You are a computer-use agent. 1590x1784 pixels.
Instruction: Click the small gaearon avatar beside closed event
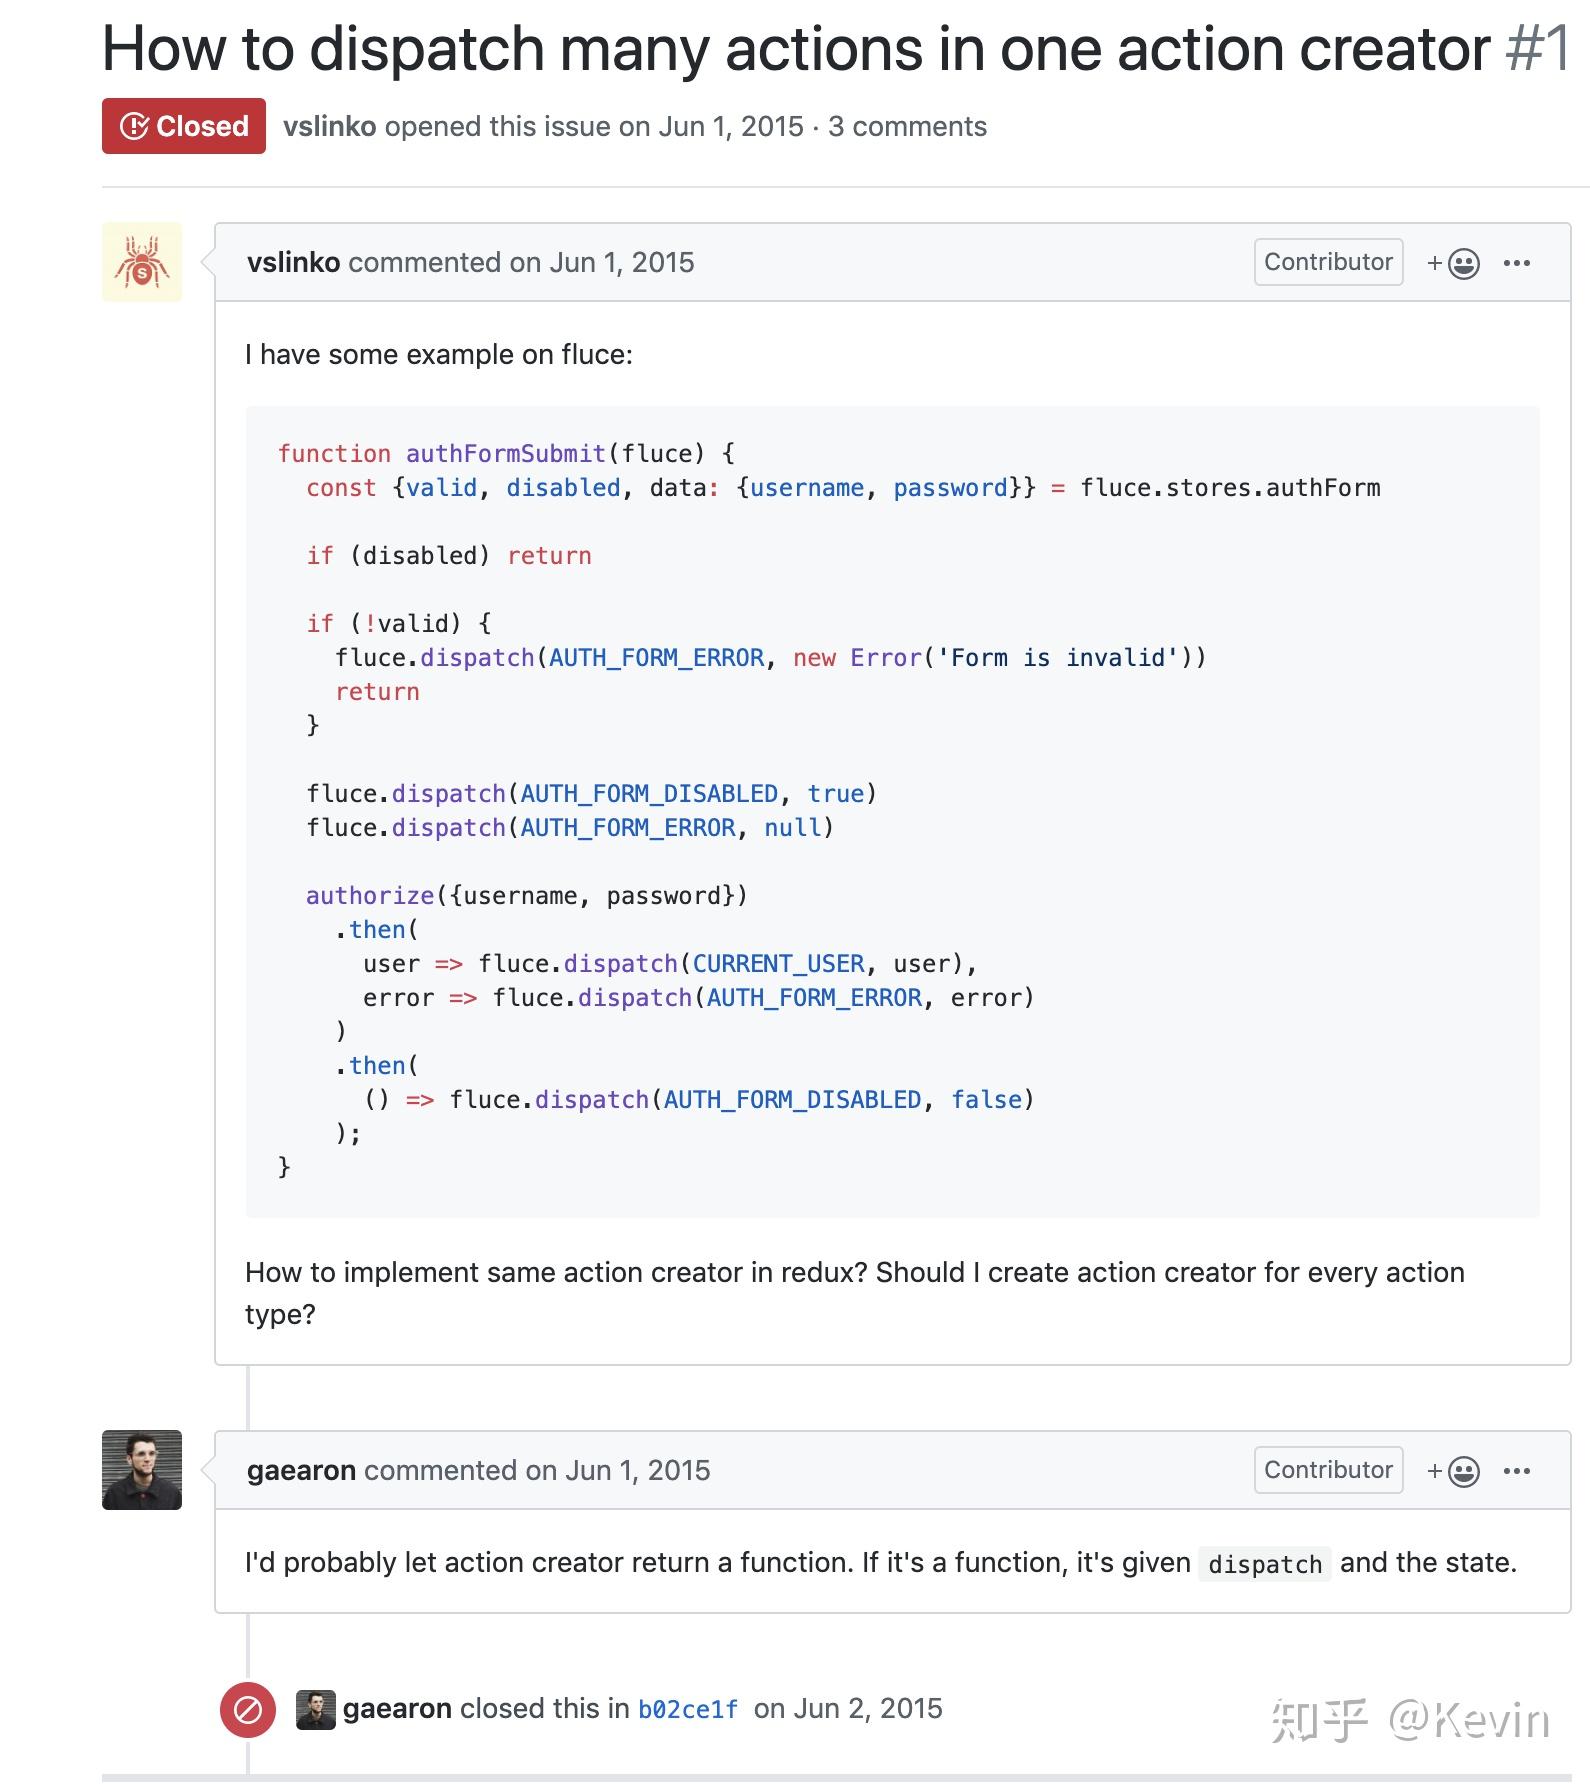click(x=315, y=1710)
